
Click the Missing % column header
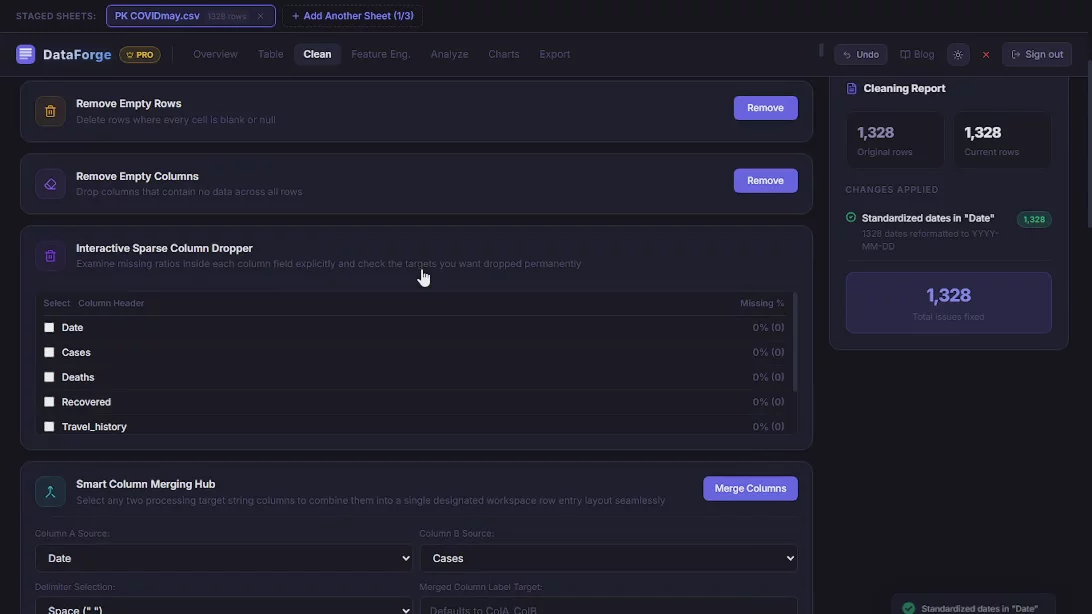(762, 303)
